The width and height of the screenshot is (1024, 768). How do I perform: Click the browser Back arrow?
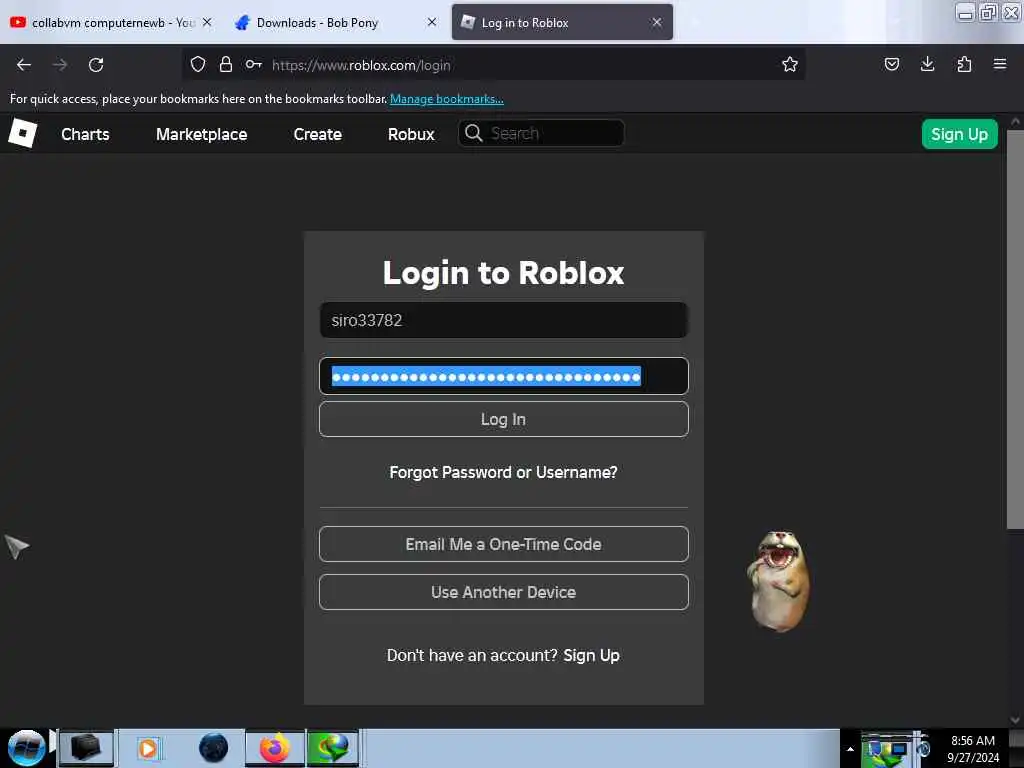(24, 65)
